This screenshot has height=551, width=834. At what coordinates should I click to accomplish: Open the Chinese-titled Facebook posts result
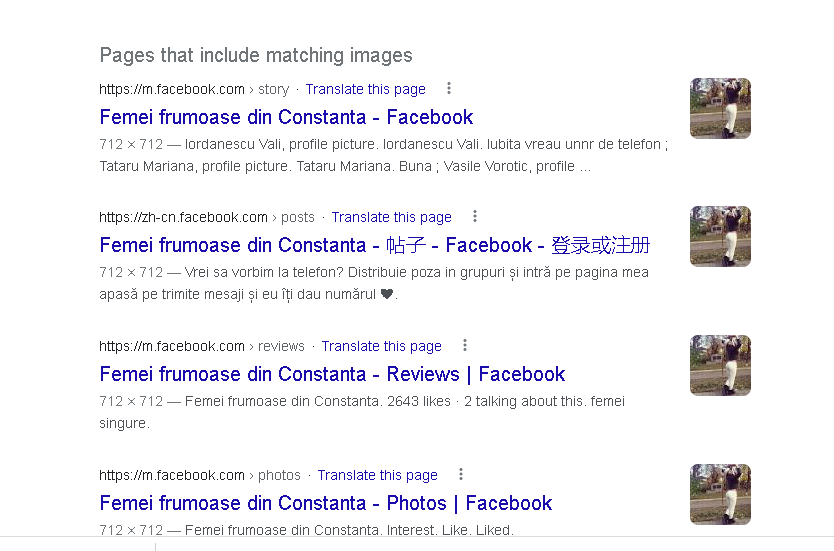pyautogui.click(x=375, y=245)
